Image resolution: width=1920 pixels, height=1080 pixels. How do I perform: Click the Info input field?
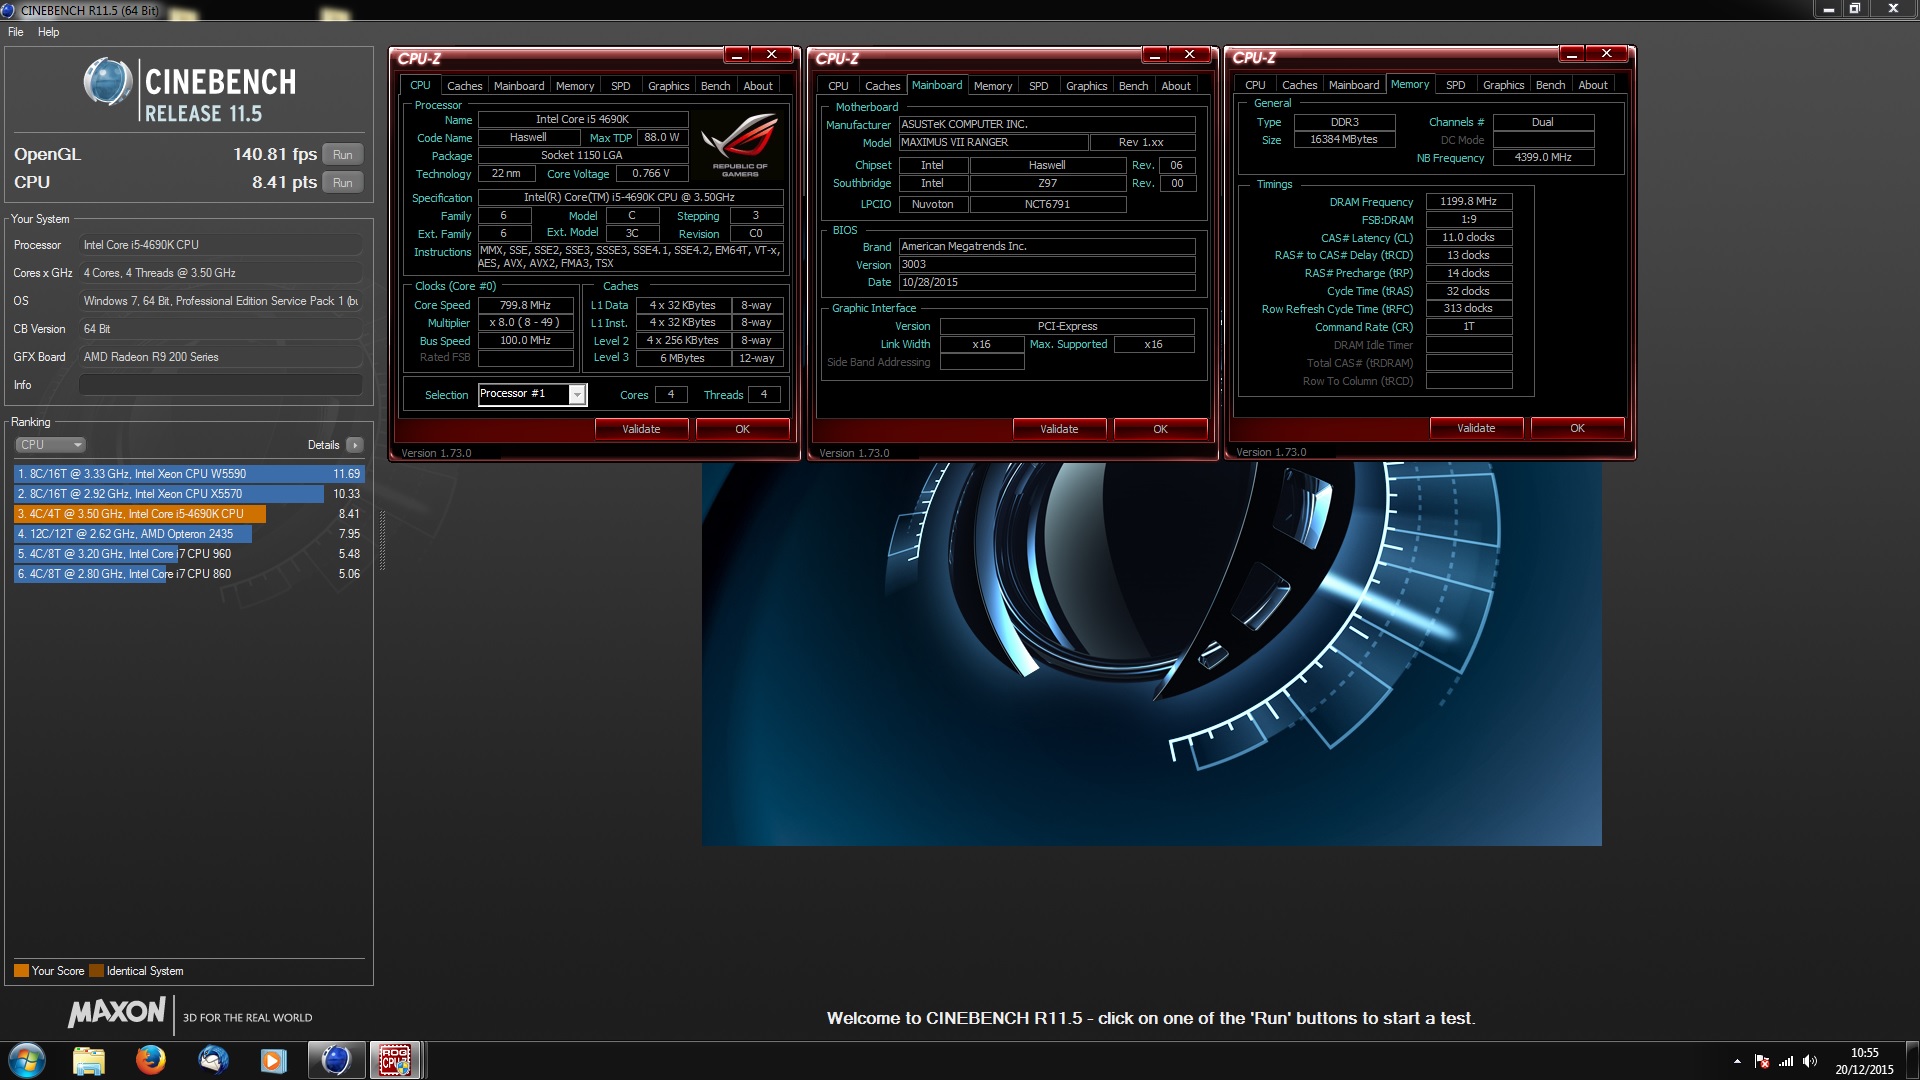click(x=220, y=385)
